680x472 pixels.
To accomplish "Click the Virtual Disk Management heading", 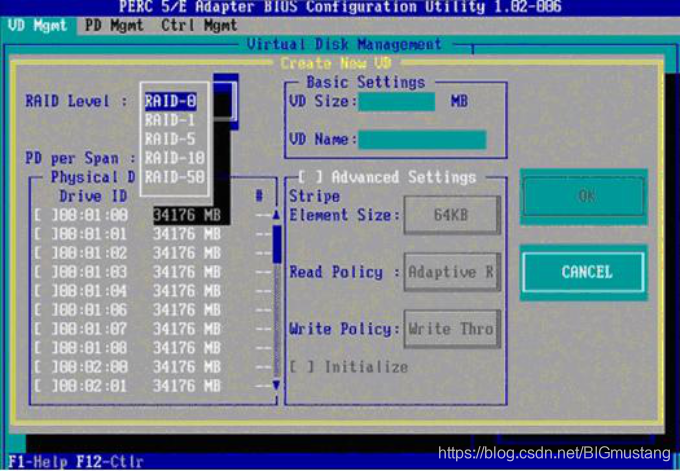I will (x=344, y=44).
